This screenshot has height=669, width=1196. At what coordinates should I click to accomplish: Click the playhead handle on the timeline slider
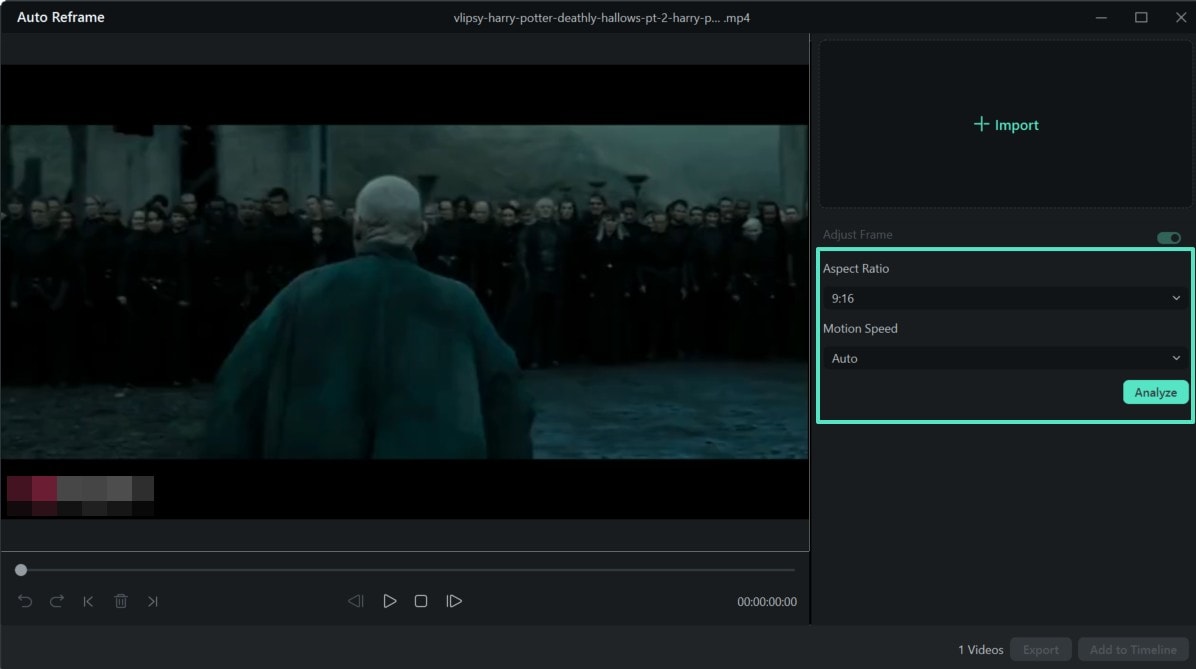(x=21, y=570)
